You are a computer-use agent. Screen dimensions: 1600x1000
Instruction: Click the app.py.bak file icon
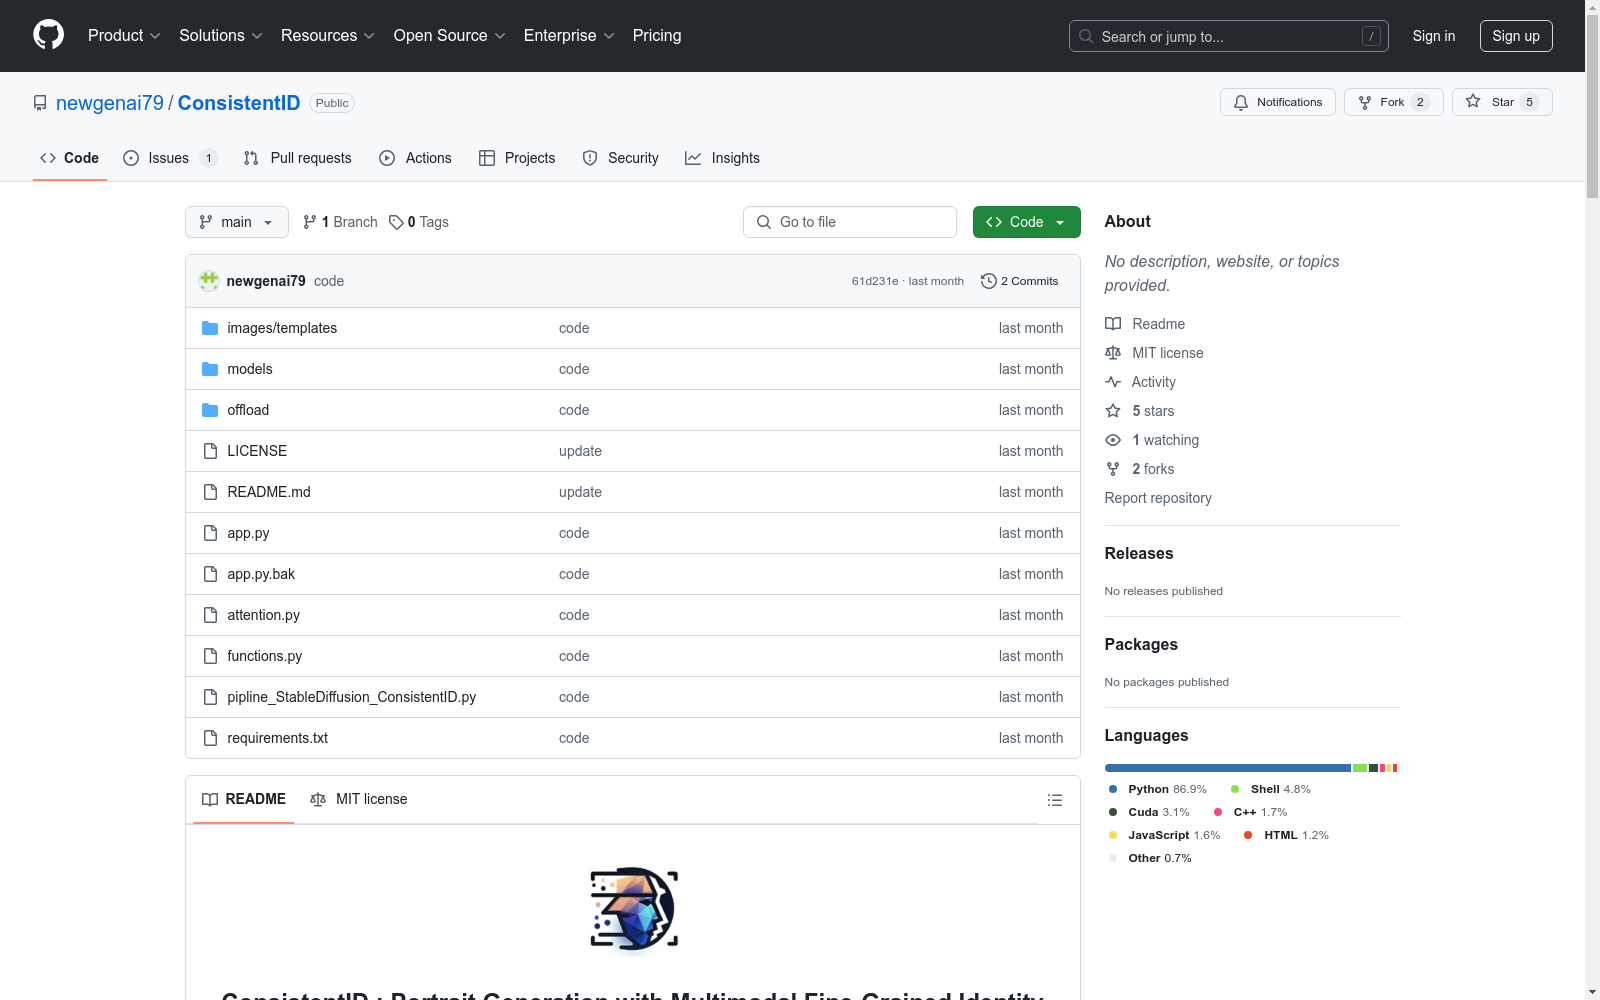click(210, 574)
